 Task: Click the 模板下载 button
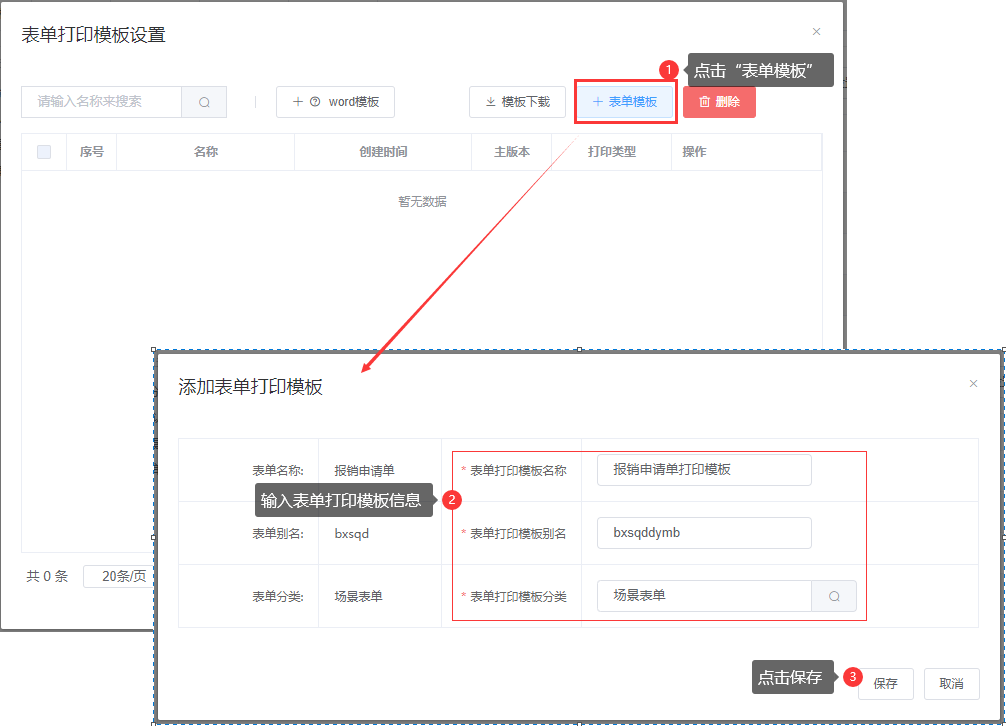pyautogui.click(x=517, y=102)
